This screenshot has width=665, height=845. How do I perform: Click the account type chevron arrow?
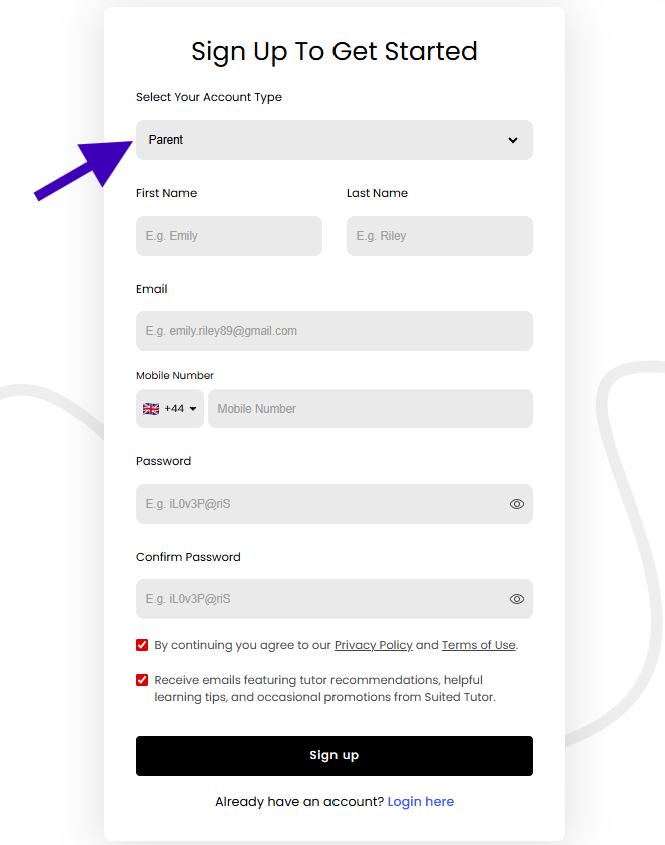pyautogui.click(x=513, y=140)
